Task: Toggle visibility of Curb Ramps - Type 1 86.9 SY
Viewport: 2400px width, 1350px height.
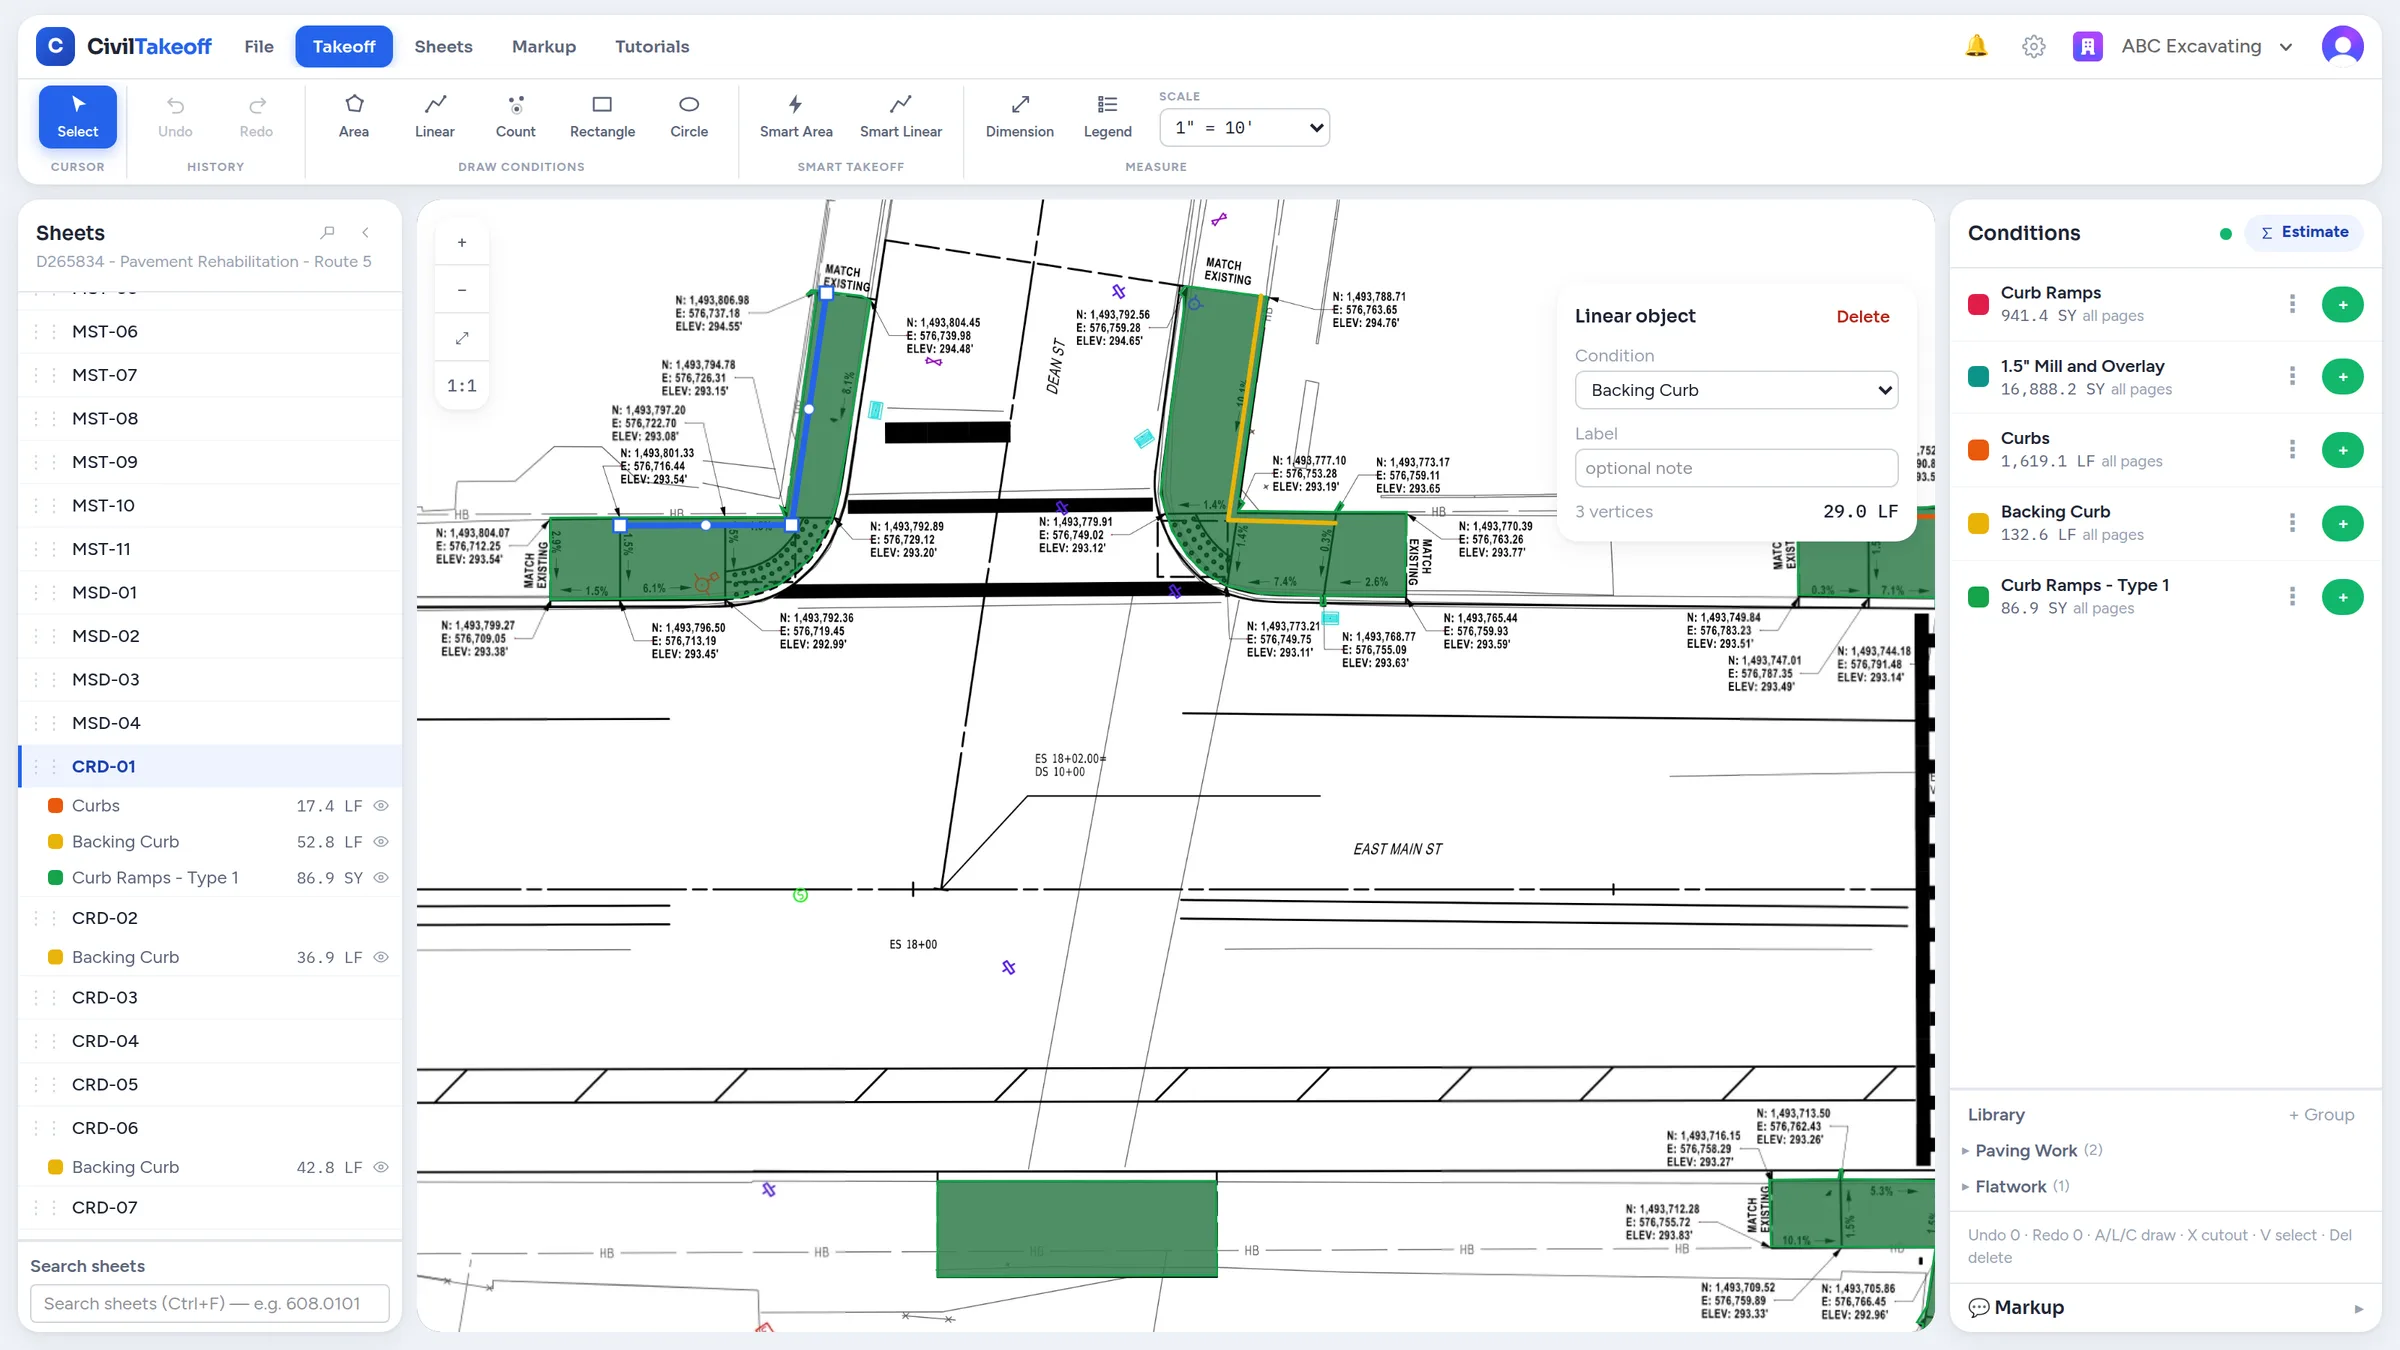Action: point(381,878)
